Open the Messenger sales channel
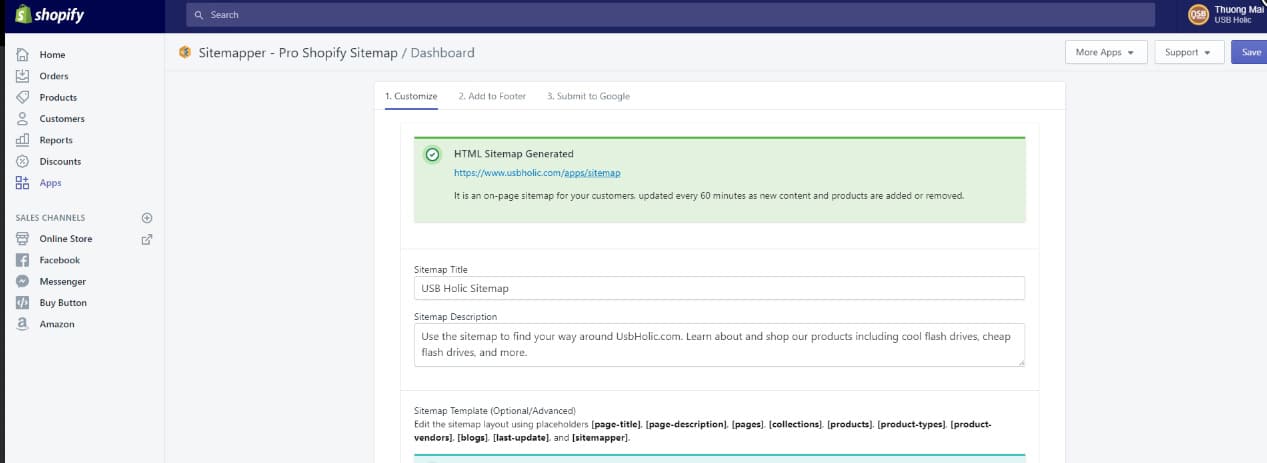The image size is (1267, 463). 63,282
